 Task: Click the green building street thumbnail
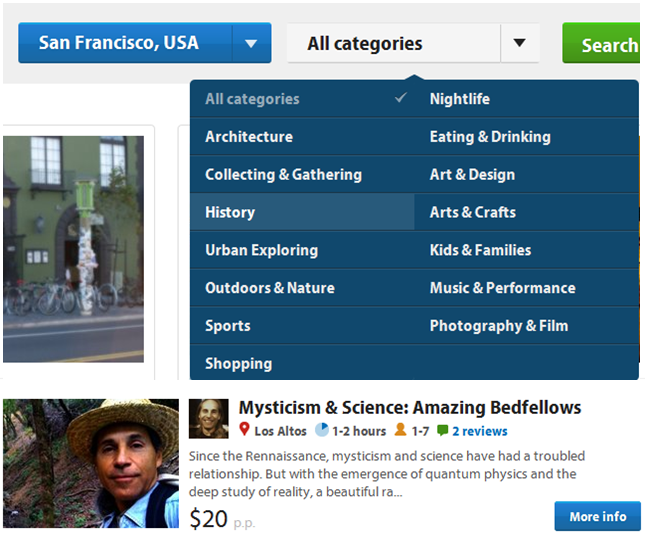pos(73,248)
